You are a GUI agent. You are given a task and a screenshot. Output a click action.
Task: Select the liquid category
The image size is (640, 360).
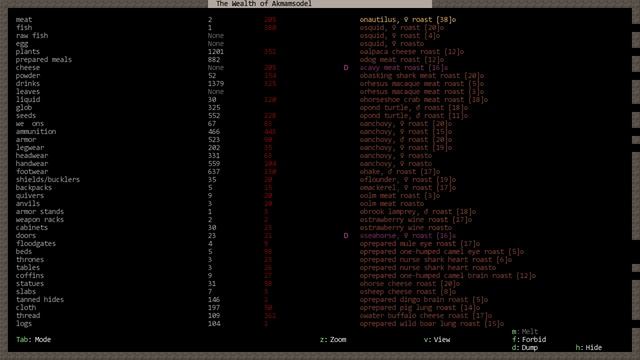[28, 100]
